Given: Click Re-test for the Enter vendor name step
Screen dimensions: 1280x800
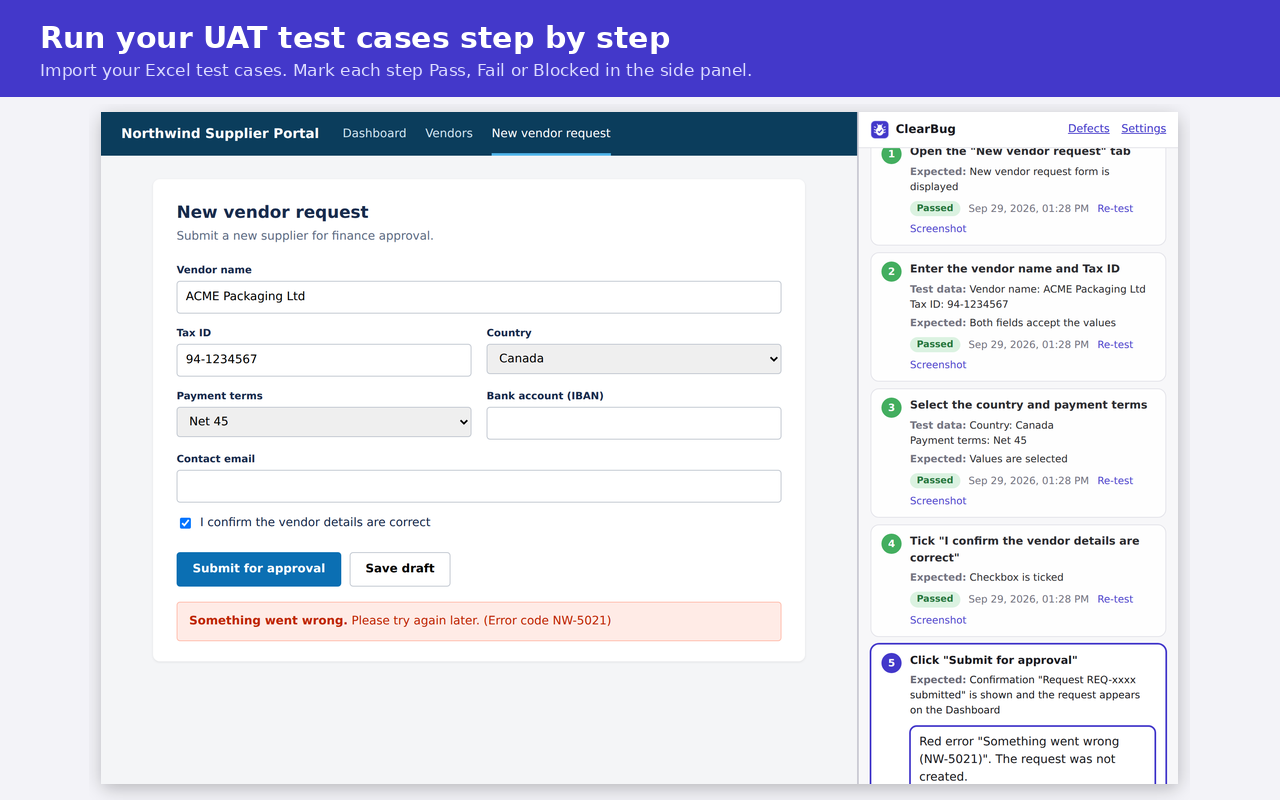Looking at the screenshot, I should click(1115, 344).
